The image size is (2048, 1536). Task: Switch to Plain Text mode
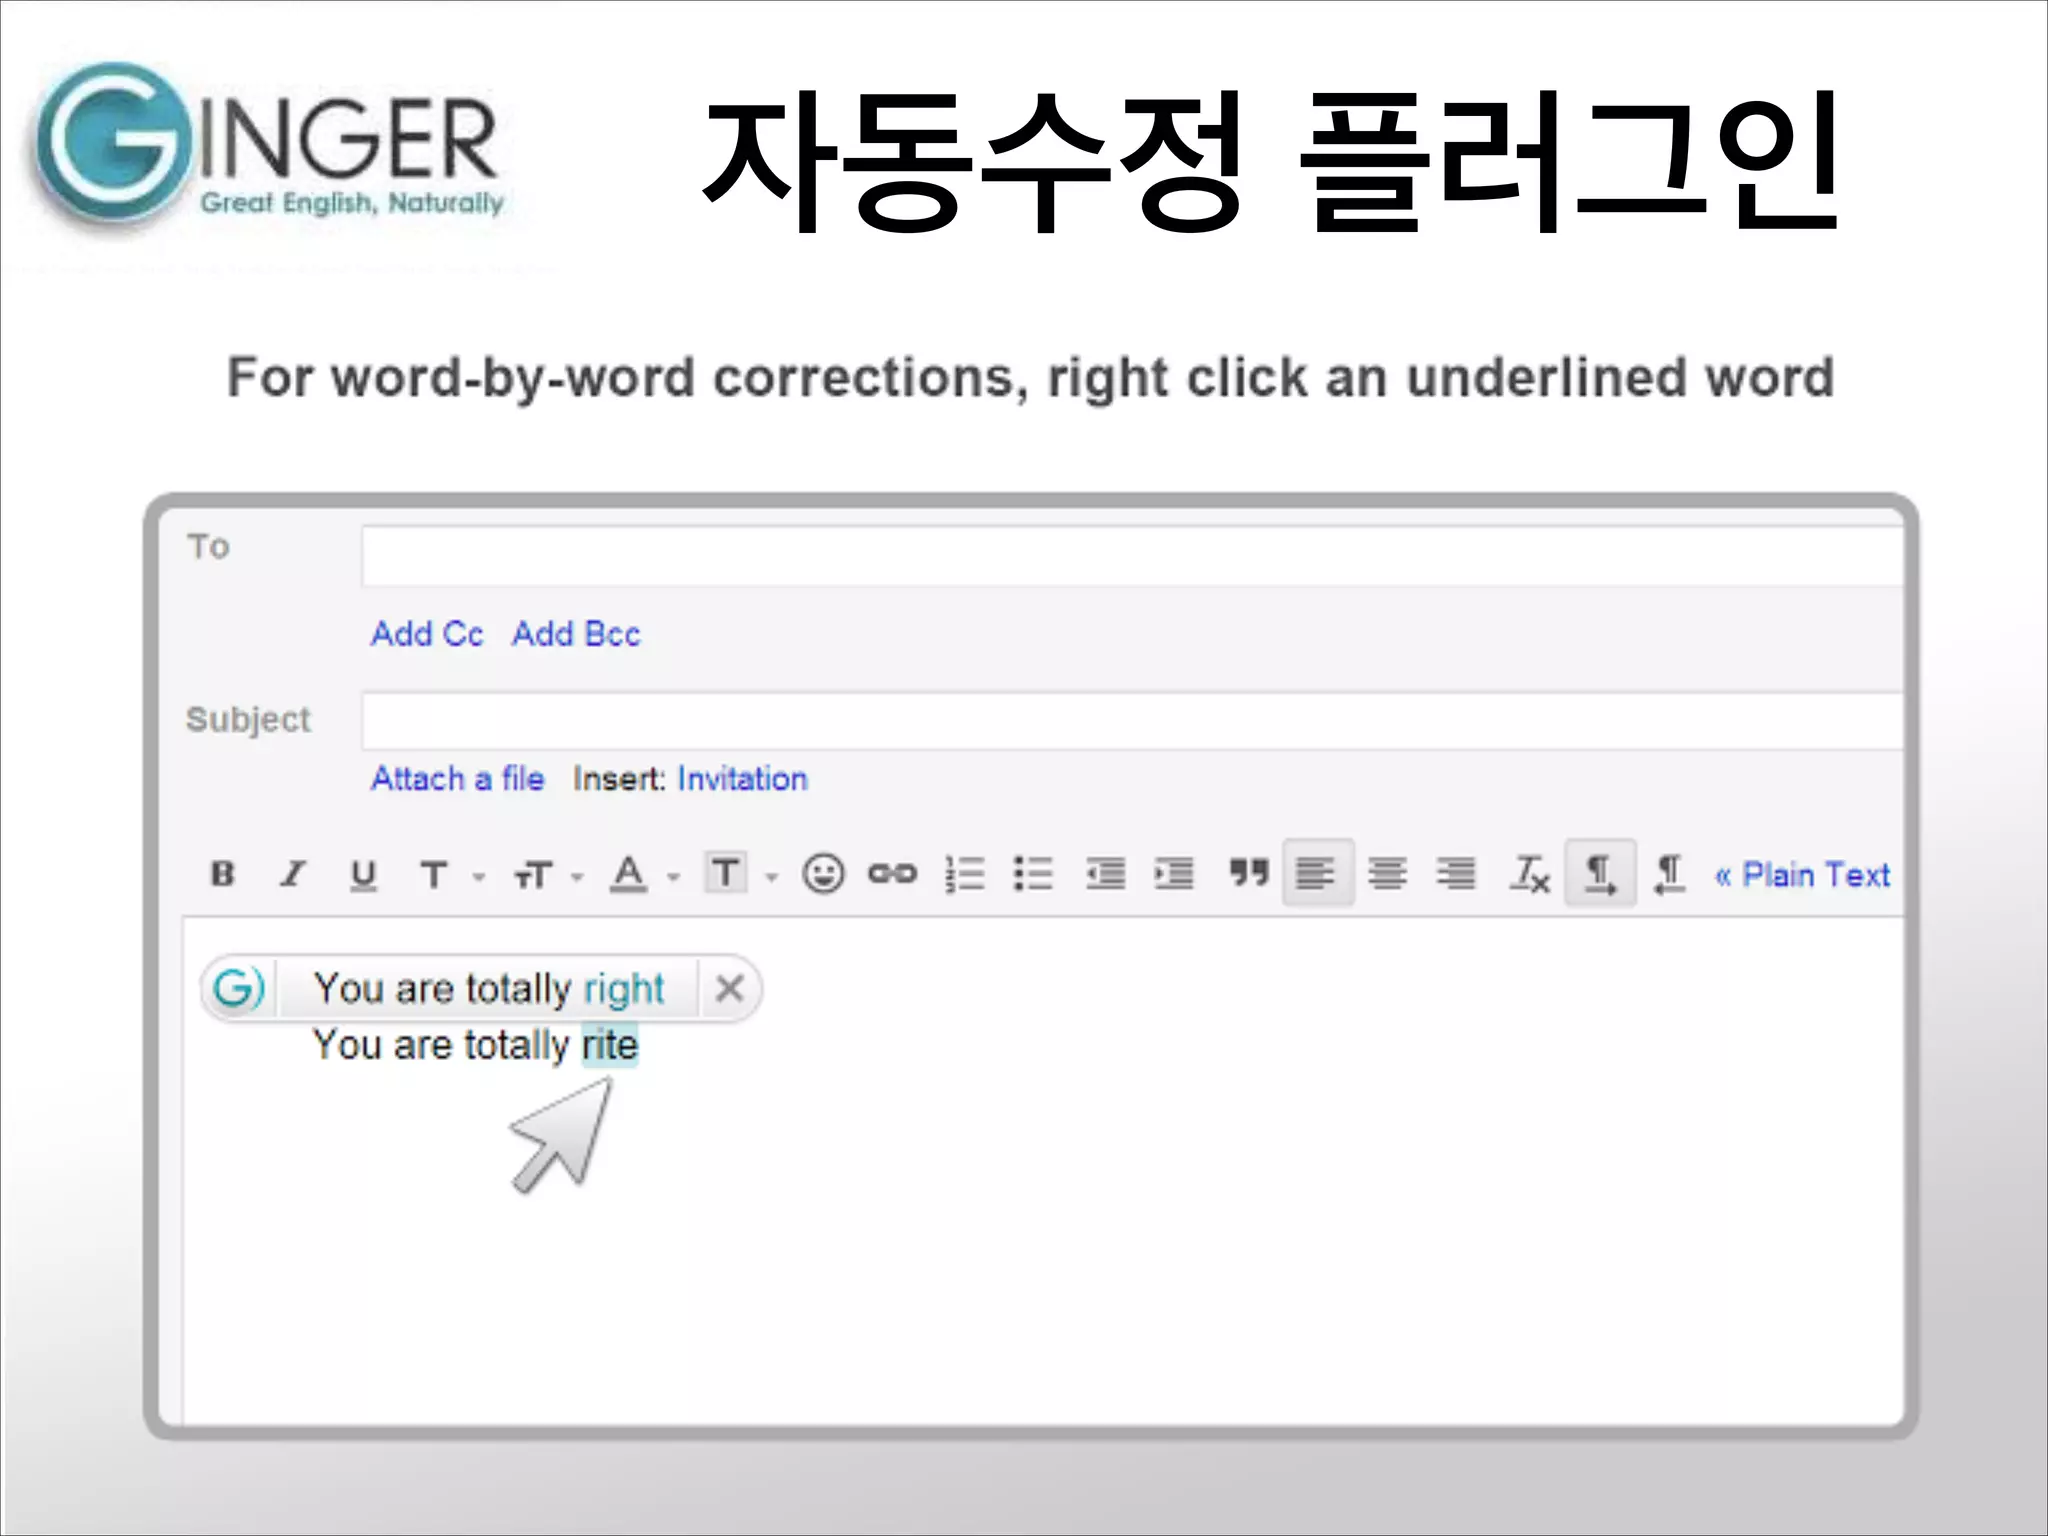[x=1802, y=876]
